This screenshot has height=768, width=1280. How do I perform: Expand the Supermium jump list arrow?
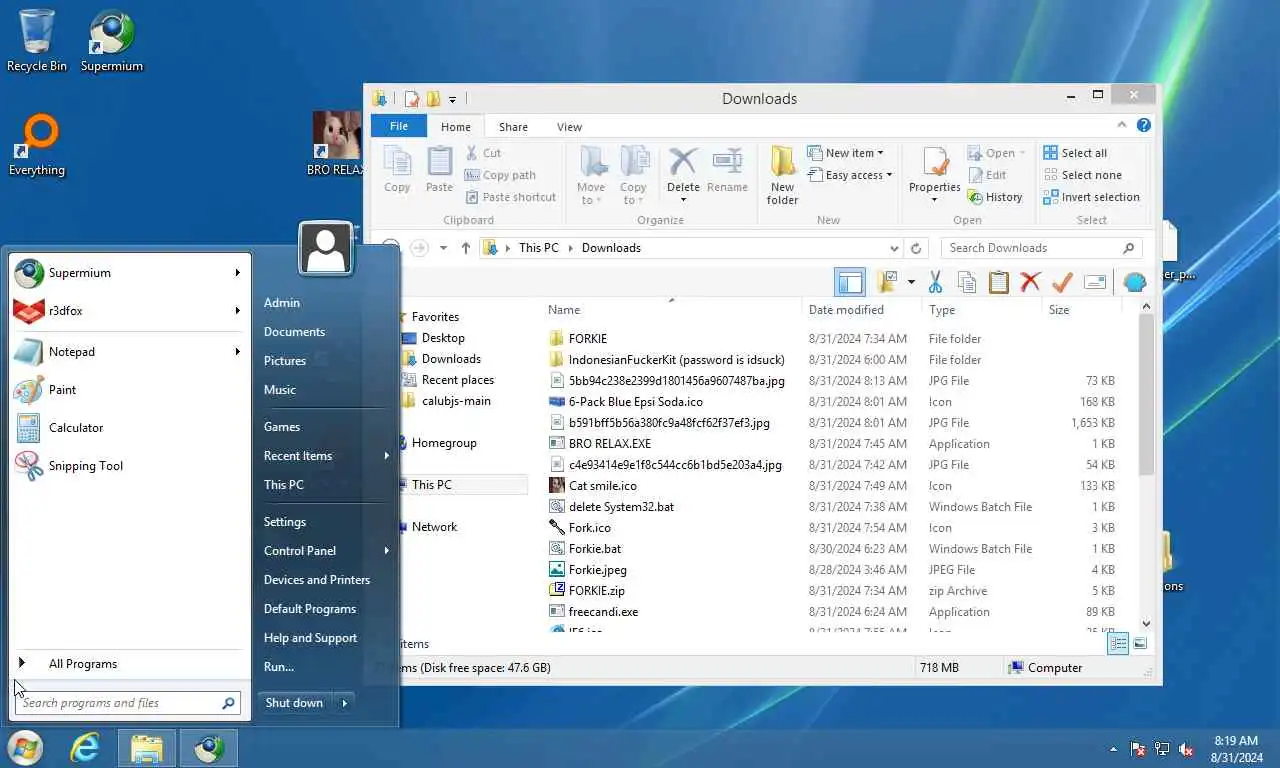coord(238,273)
